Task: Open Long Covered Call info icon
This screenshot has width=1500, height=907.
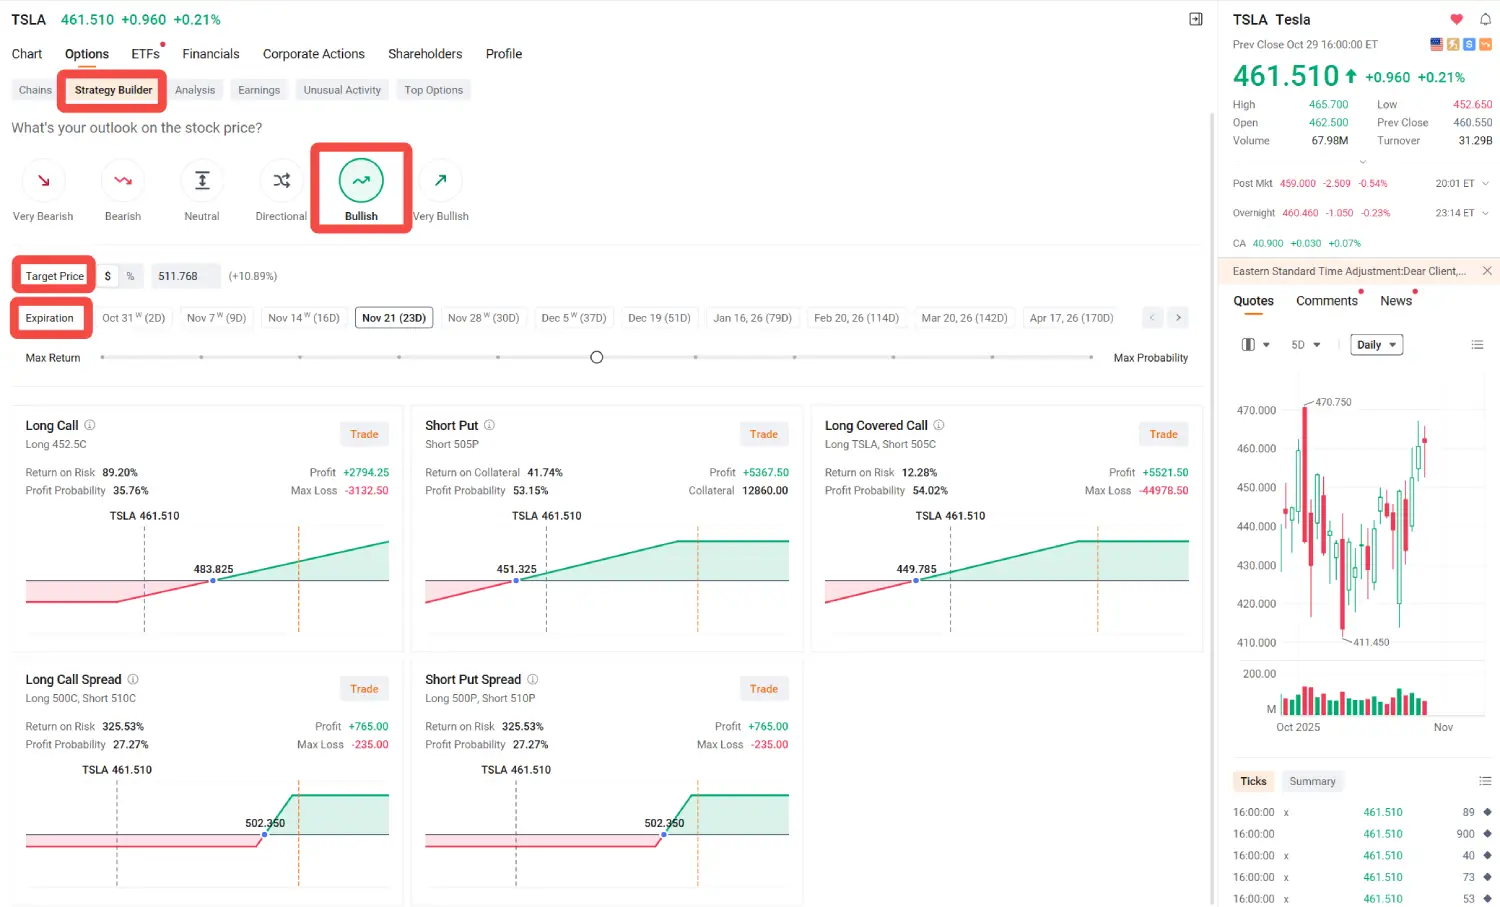Action: point(939,425)
